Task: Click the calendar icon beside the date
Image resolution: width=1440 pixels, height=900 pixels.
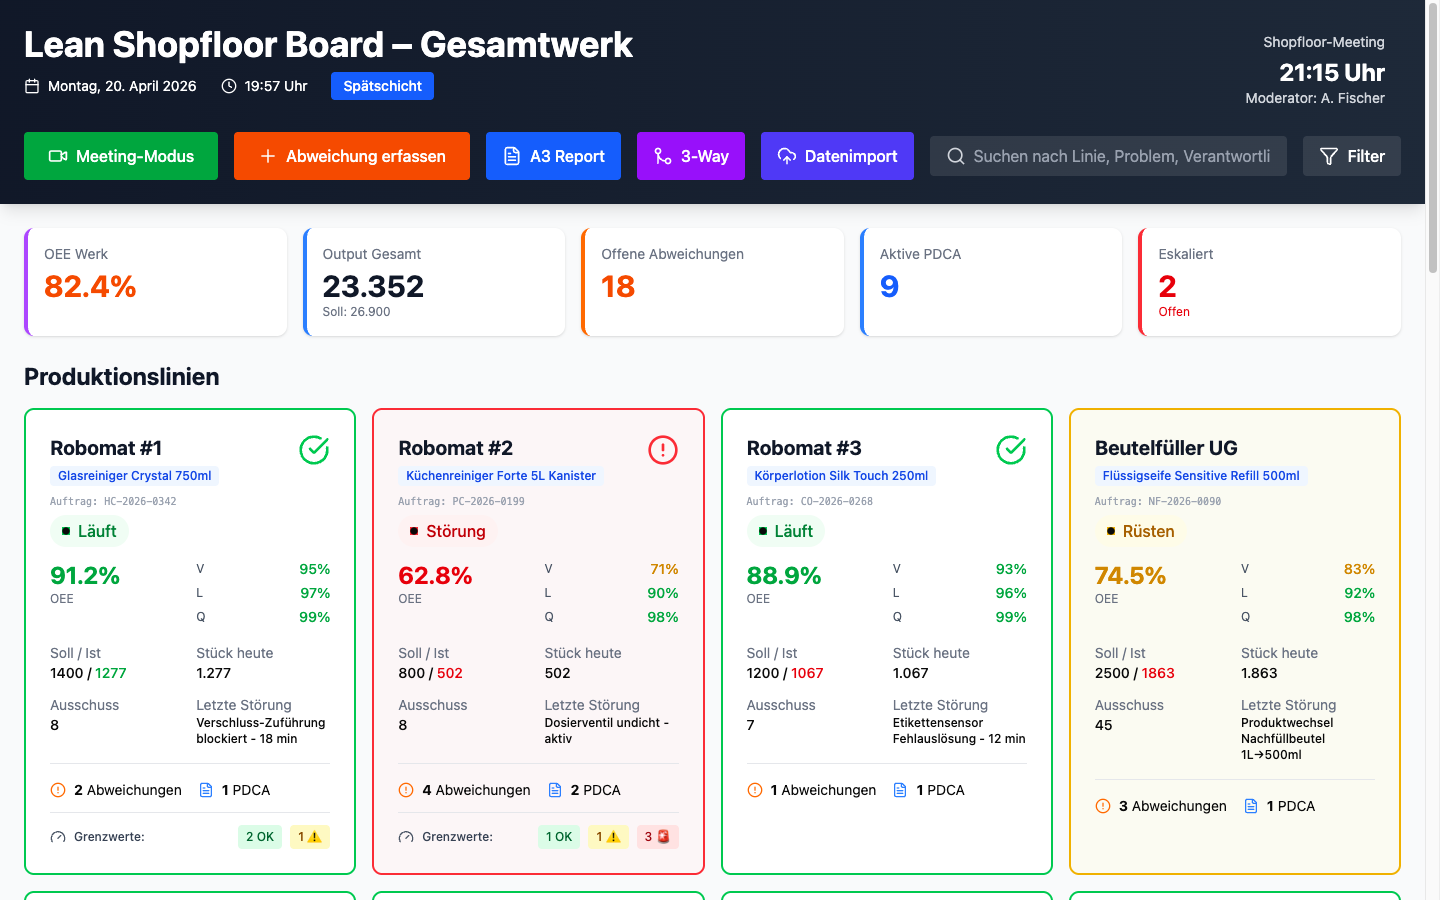Action: pos(30,86)
